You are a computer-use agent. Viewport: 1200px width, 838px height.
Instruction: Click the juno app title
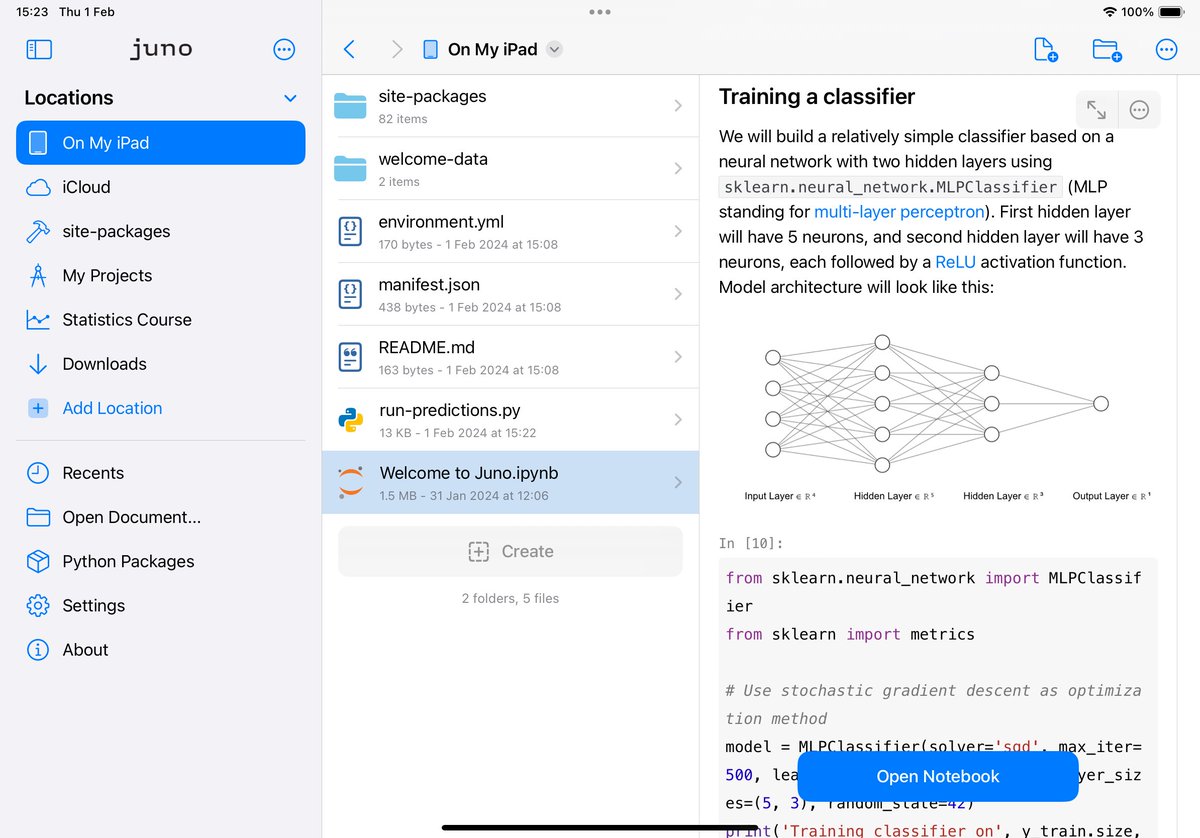coord(161,48)
